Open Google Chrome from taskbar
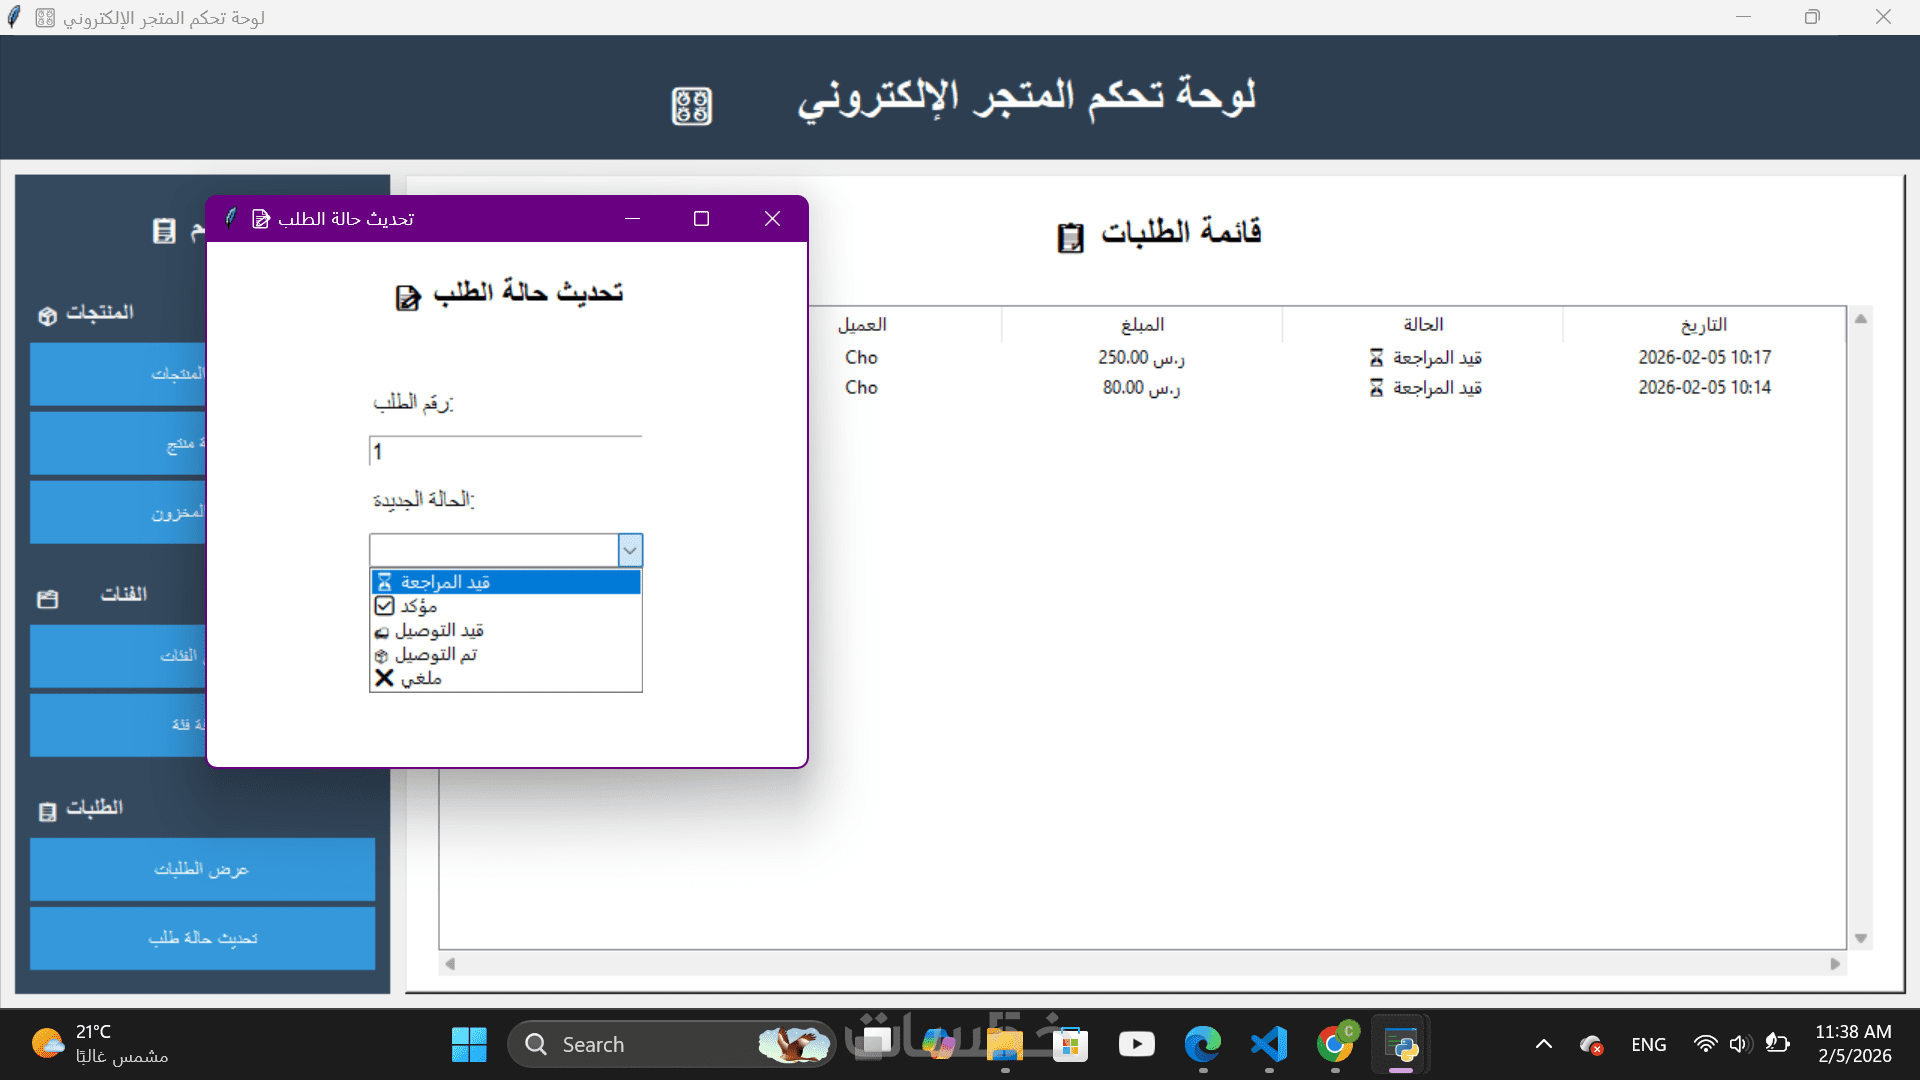Image resolution: width=1920 pixels, height=1080 pixels. 1334,1045
